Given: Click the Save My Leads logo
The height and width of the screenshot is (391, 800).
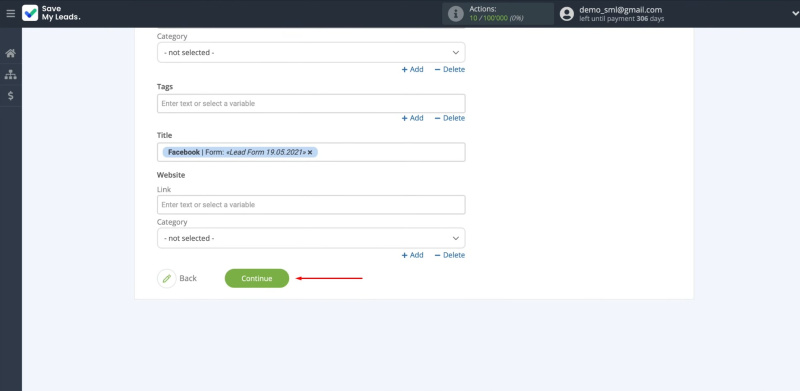Looking at the screenshot, I should tap(52, 13).
